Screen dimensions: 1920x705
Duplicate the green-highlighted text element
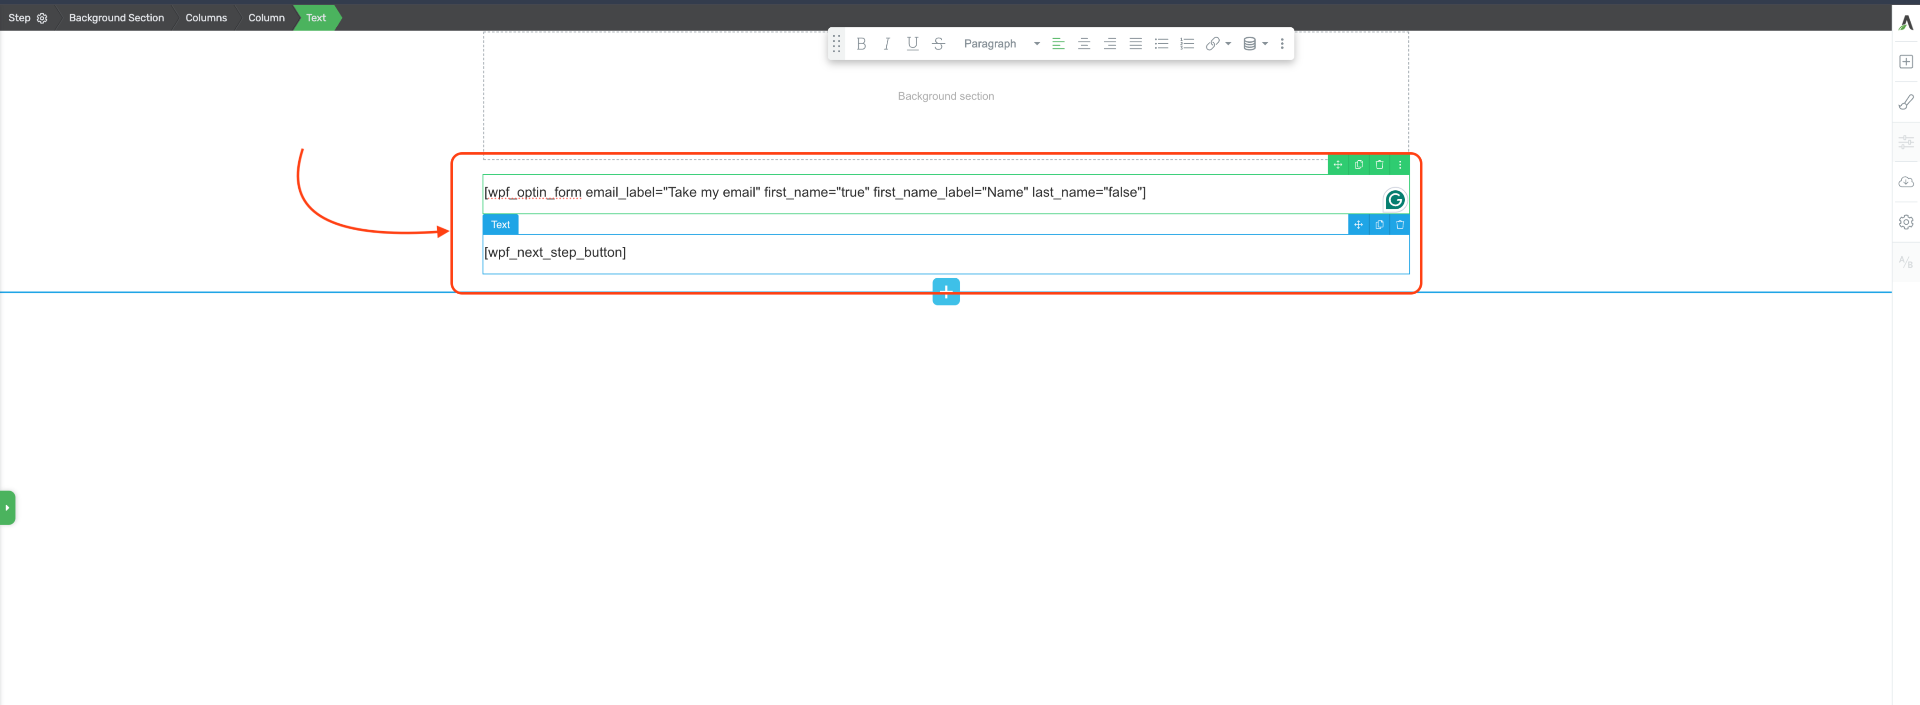[x=1359, y=165]
